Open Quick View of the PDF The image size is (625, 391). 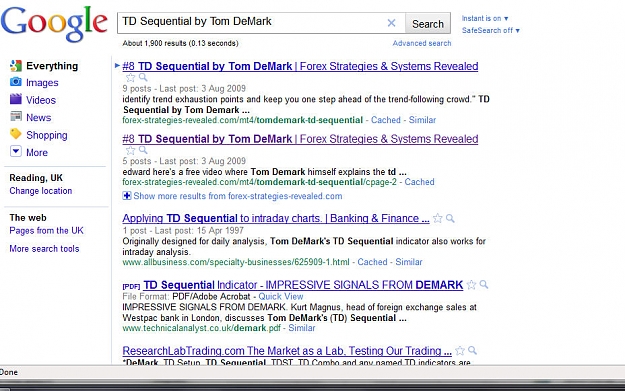point(281,297)
